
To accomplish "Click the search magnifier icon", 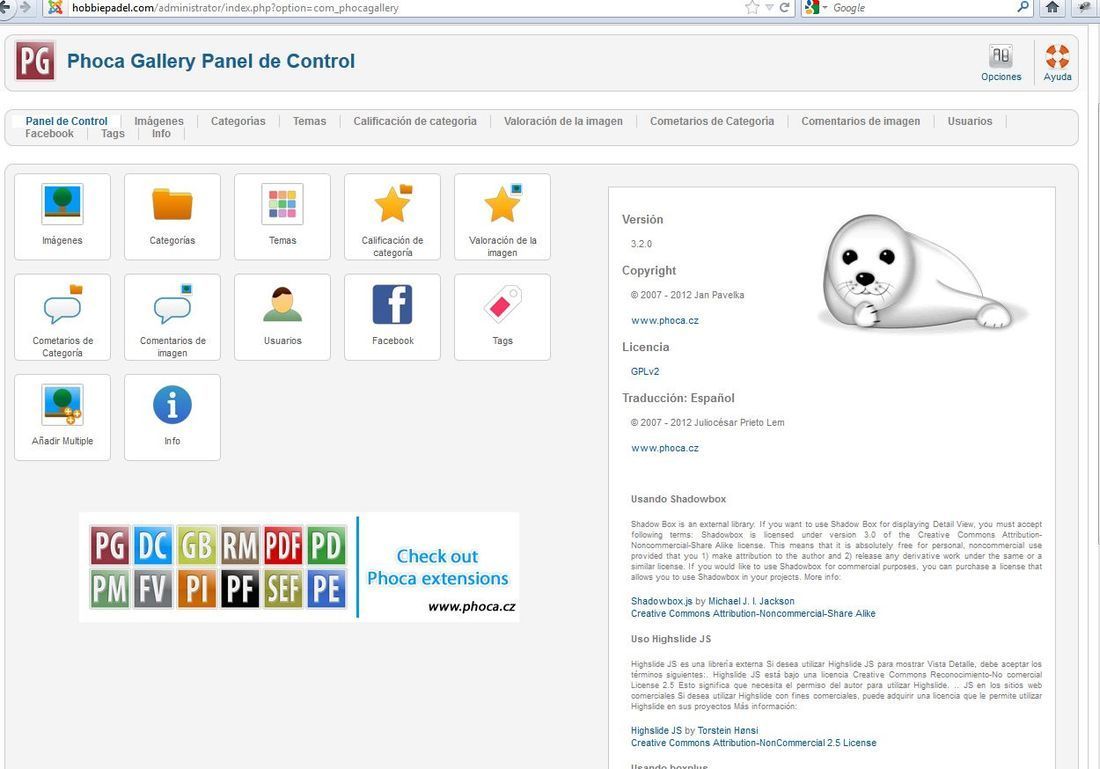I will coord(1023,7).
